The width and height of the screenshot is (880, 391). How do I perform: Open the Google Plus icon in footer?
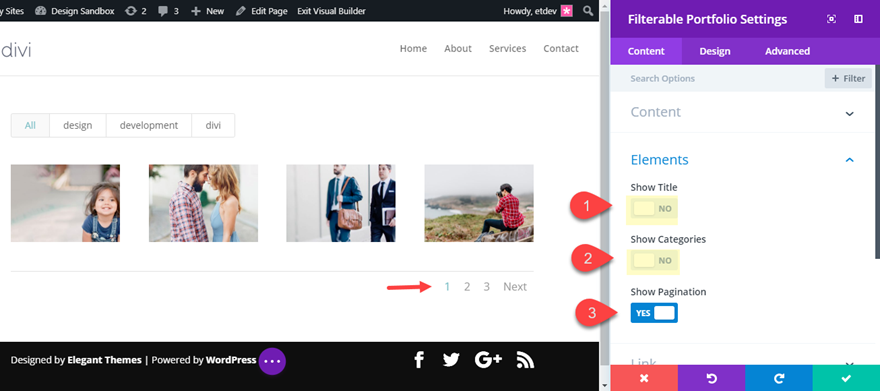click(488, 360)
